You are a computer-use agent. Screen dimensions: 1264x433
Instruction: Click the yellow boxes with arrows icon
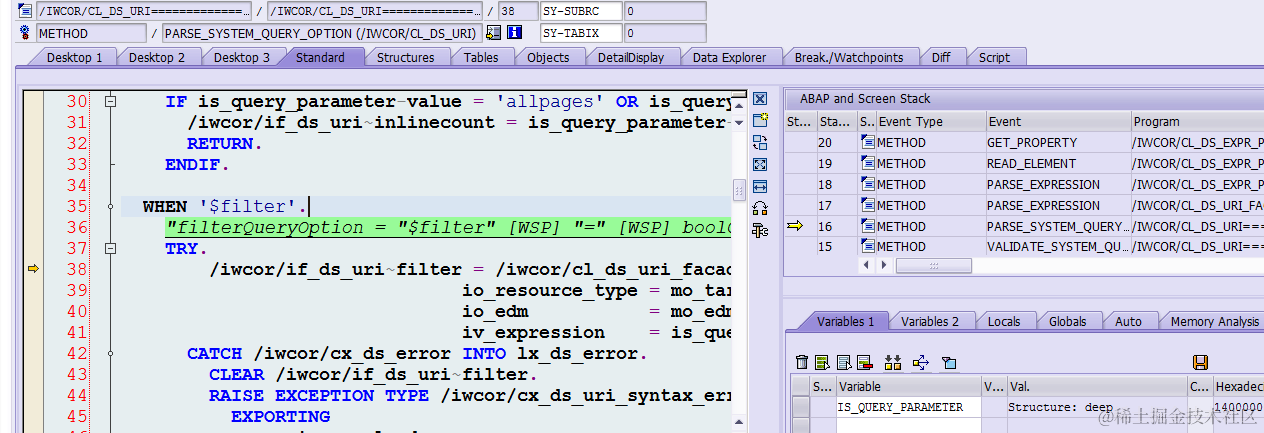(x=893, y=362)
